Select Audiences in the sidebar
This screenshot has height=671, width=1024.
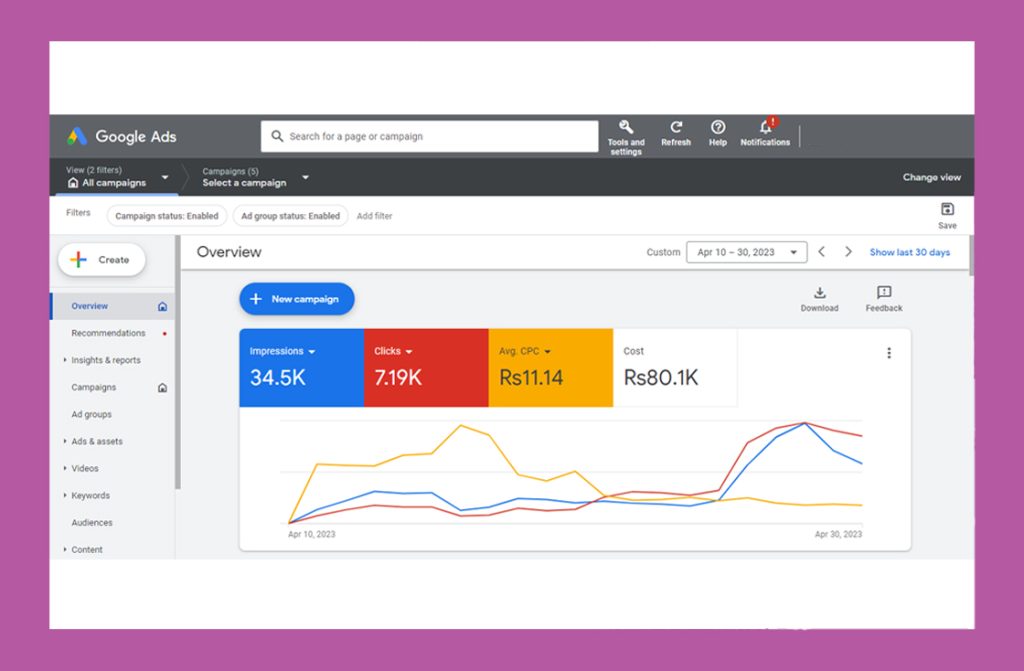tap(92, 522)
